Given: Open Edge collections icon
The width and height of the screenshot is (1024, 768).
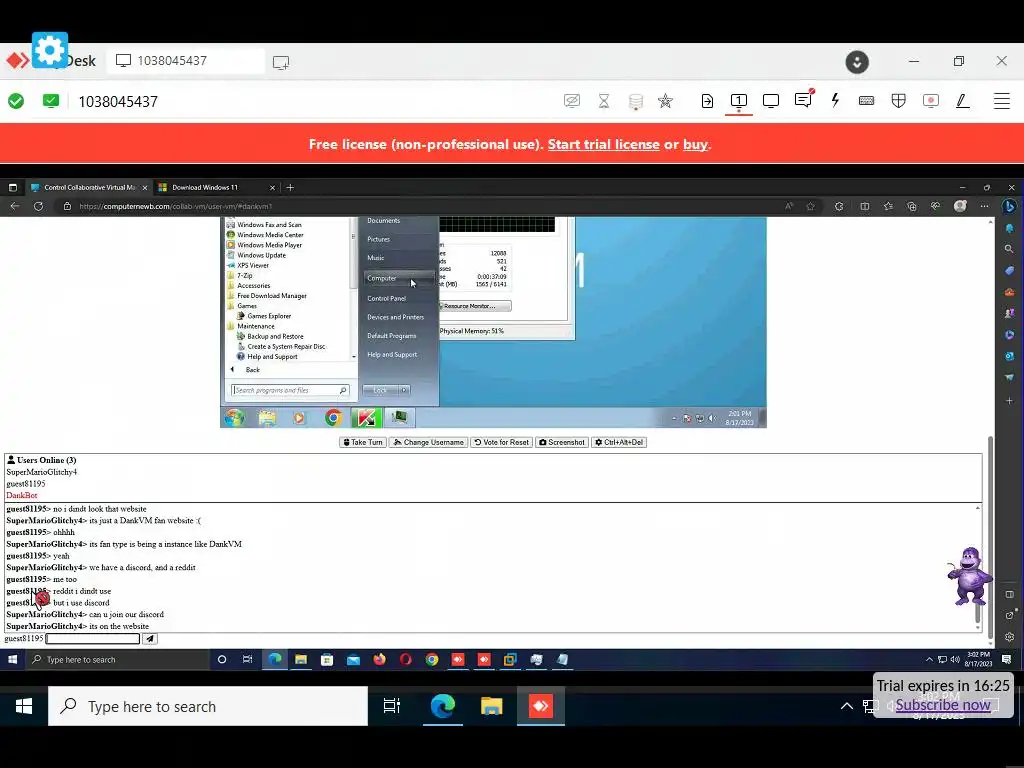Looking at the screenshot, I should point(912,206).
